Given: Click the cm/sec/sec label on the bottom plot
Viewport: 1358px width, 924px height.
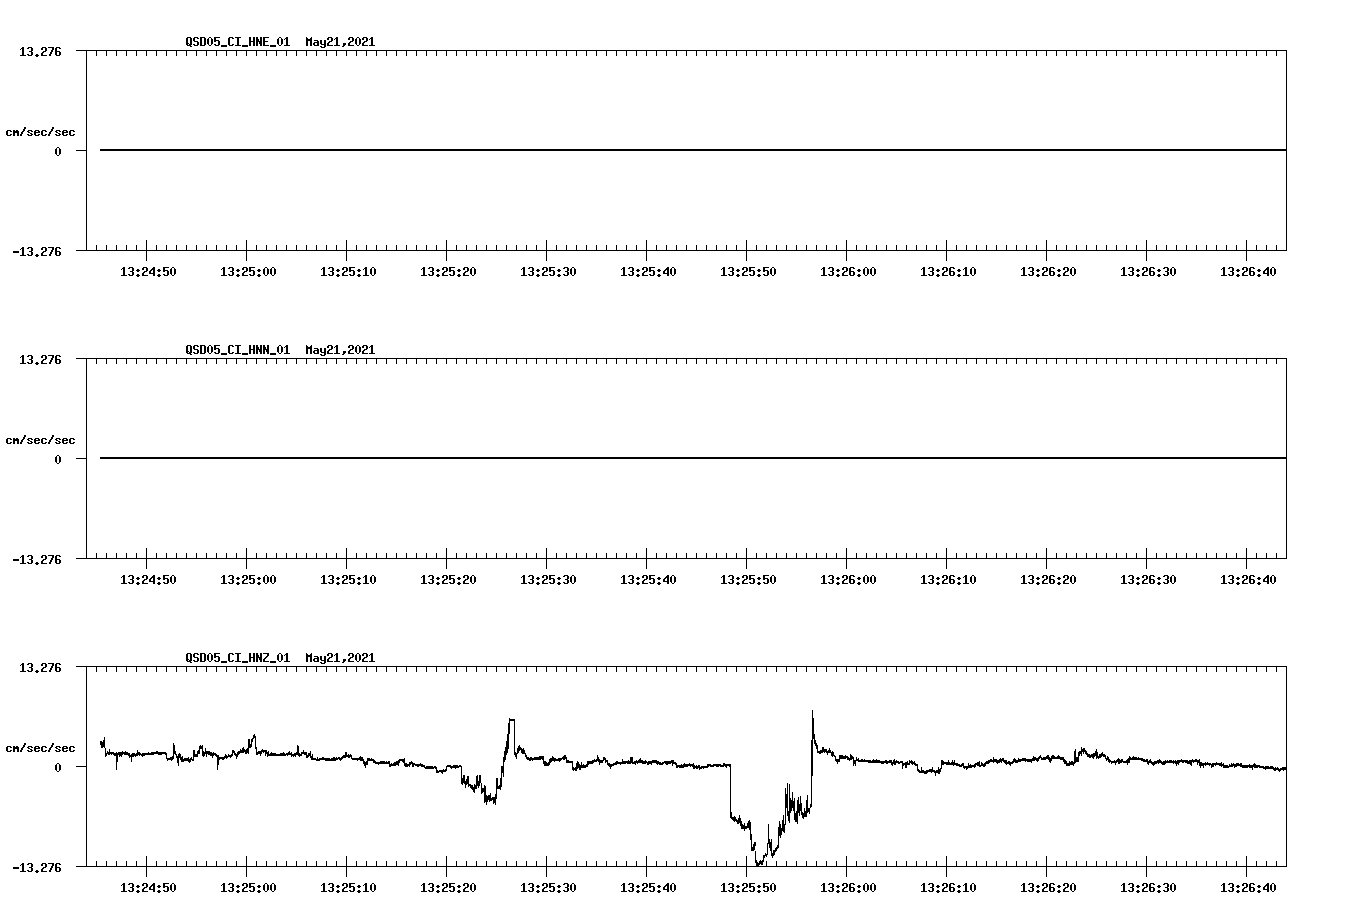Looking at the screenshot, I should [40, 745].
